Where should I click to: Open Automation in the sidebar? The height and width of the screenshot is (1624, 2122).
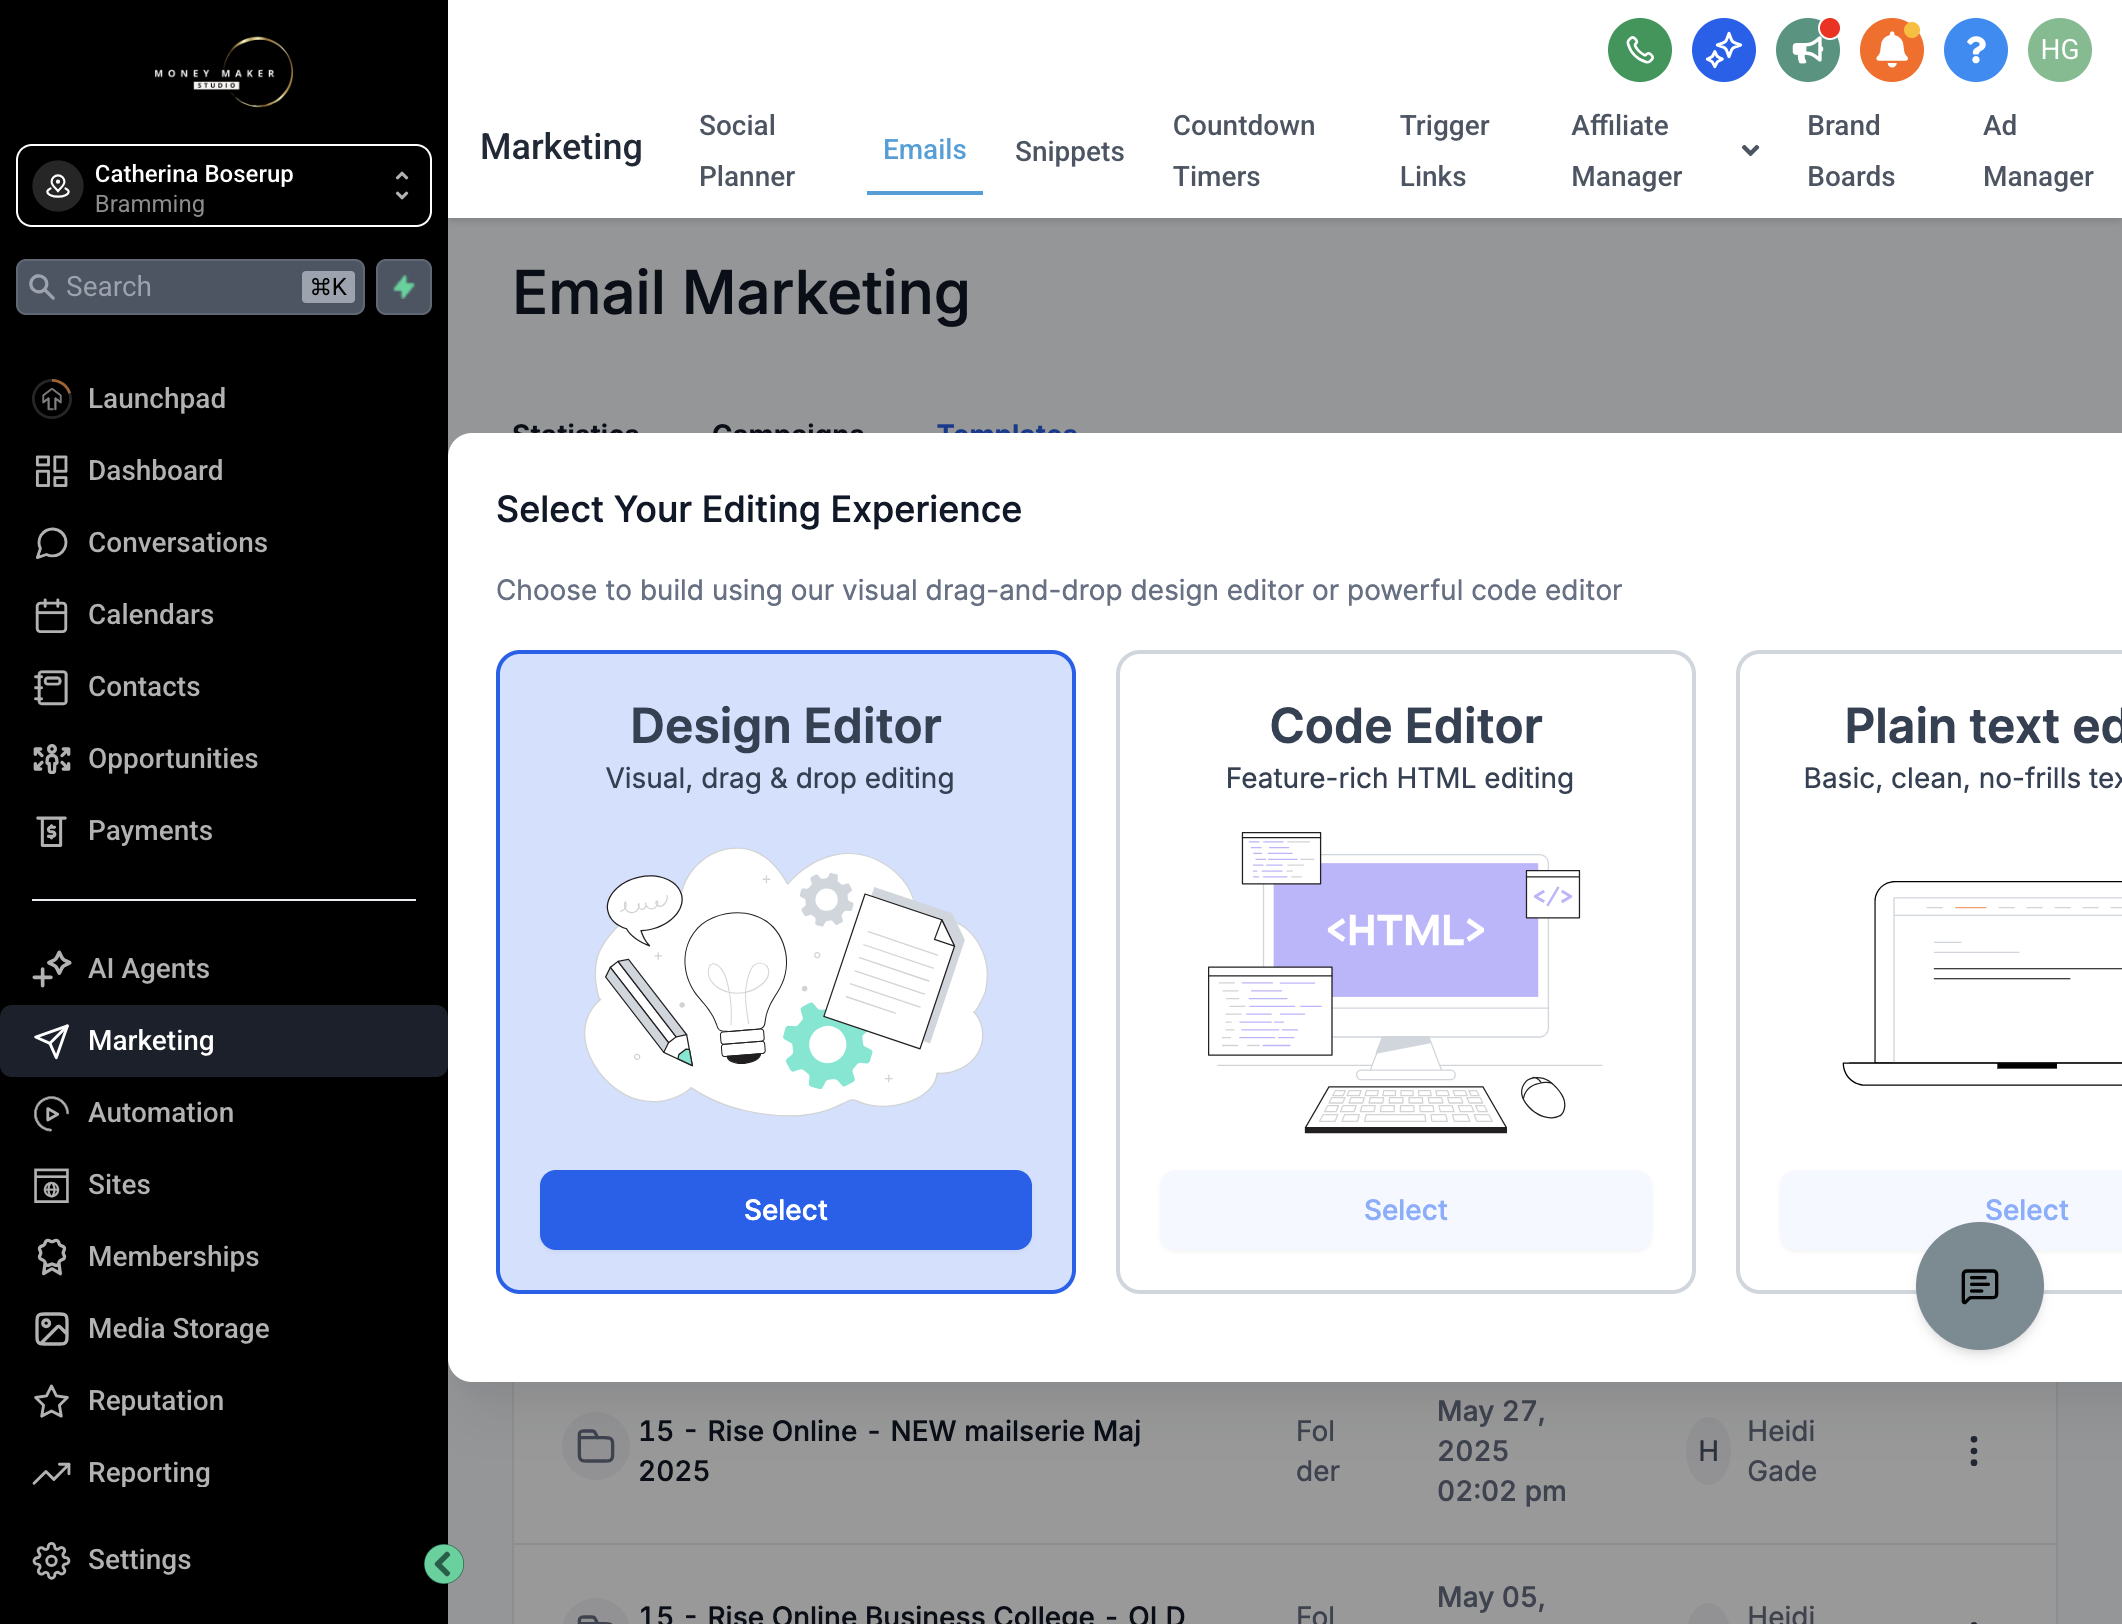(x=160, y=1112)
